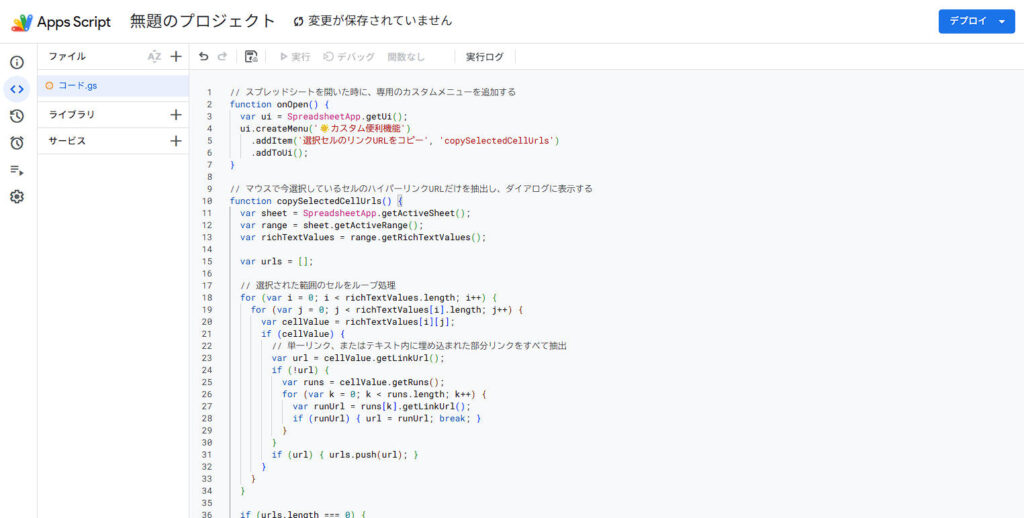
Task: Click line number 10 in the gutter
Action: tap(208, 201)
